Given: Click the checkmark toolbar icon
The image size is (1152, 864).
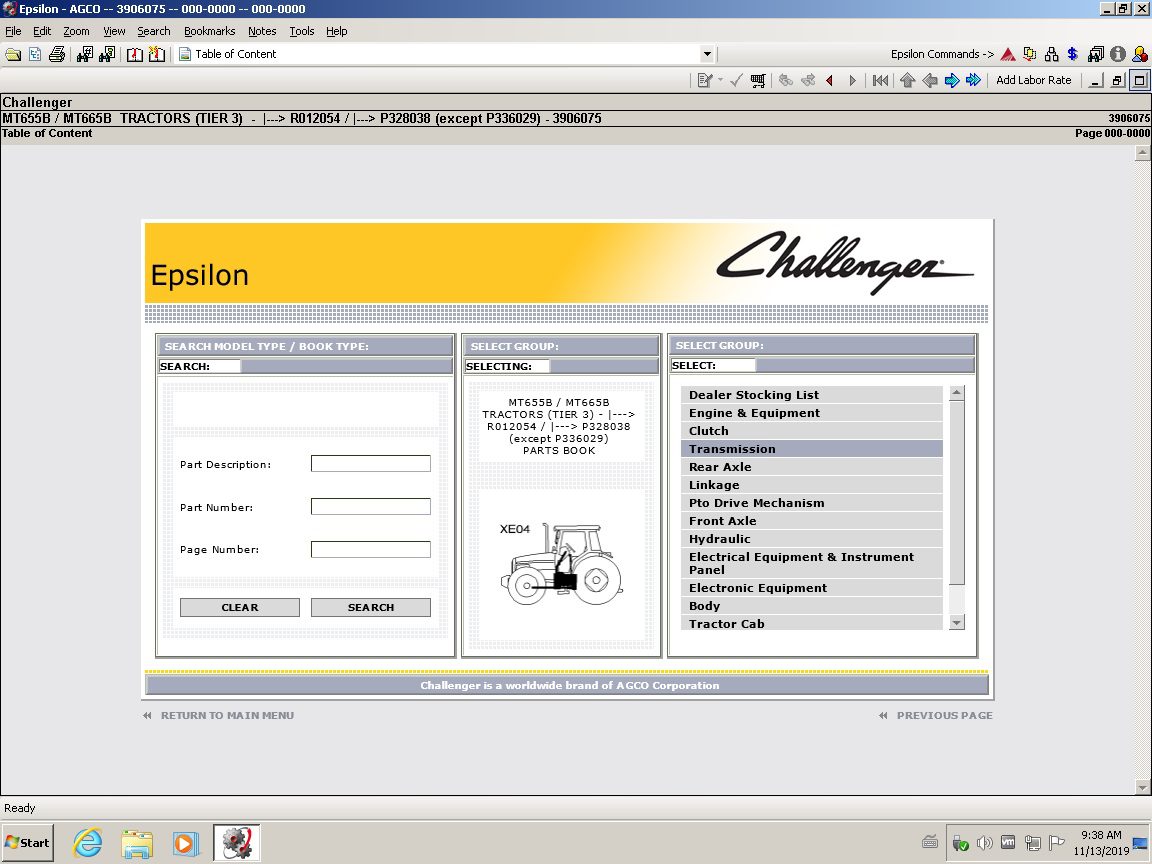Looking at the screenshot, I should 736,81.
